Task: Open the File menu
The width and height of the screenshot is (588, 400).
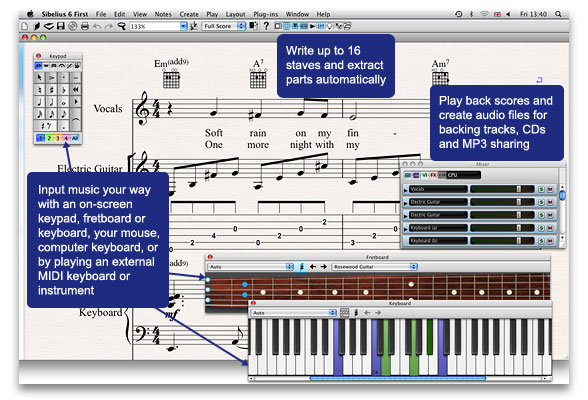Action: pos(101,14)
